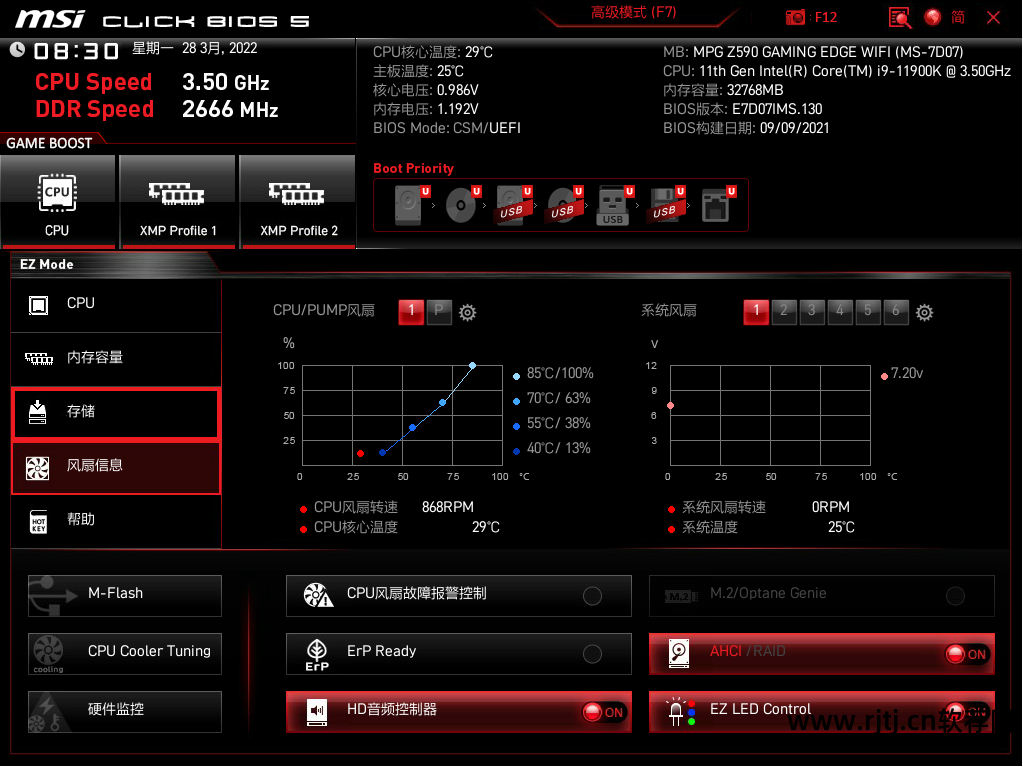The image size is (1023, 767).
Task: Enable the ErP Ready option
Action: pos(592,654)
